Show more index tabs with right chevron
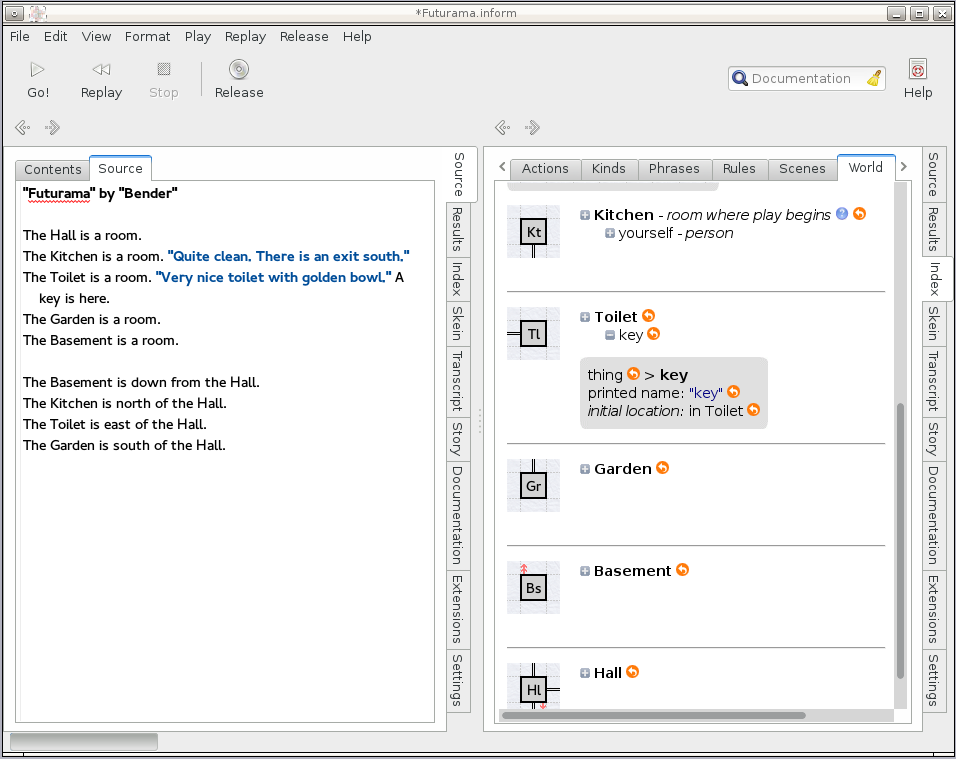The width and height of the screenshot is (956, 759). tap(904, 166)
